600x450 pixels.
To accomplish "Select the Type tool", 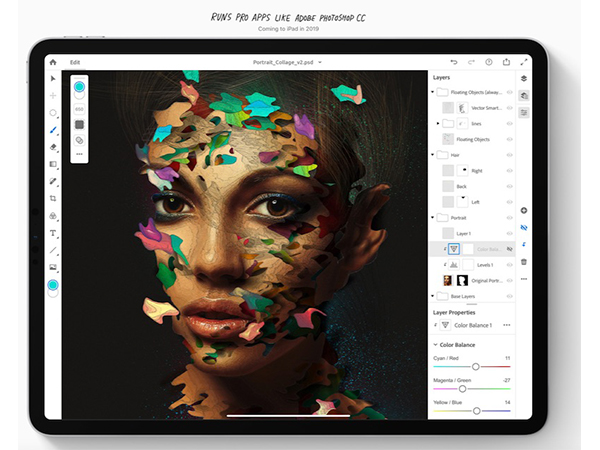I will [x=53, y=233].
